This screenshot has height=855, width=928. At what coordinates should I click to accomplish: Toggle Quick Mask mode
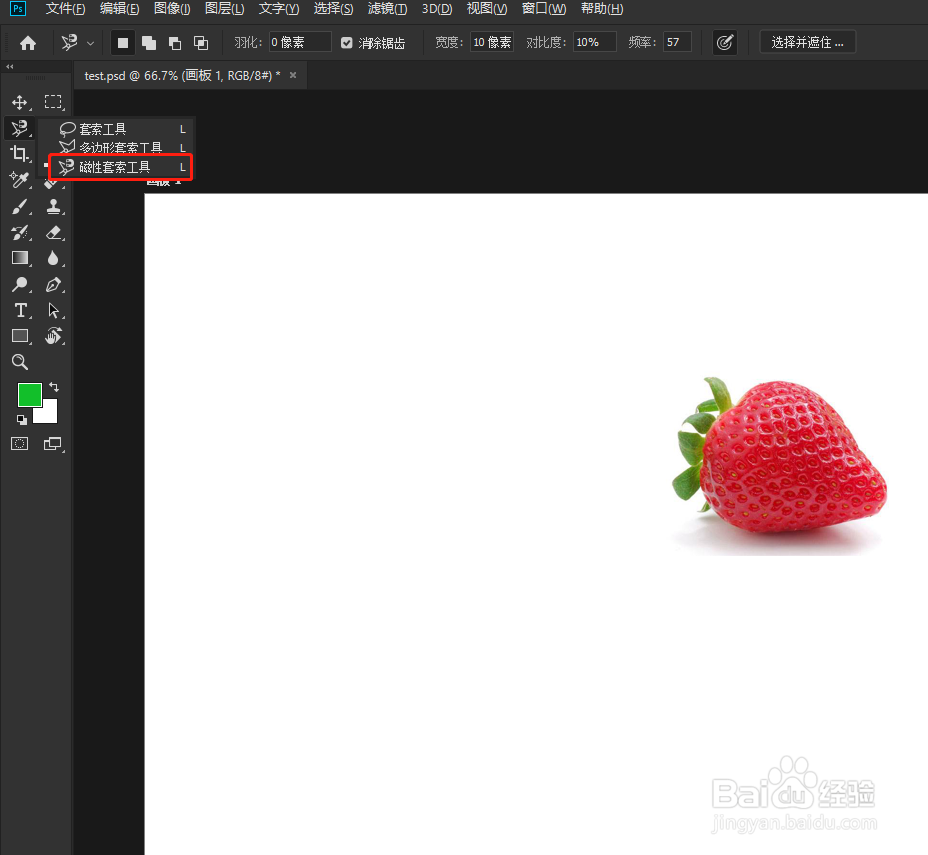pyautogui.click(x=20, y=444)
